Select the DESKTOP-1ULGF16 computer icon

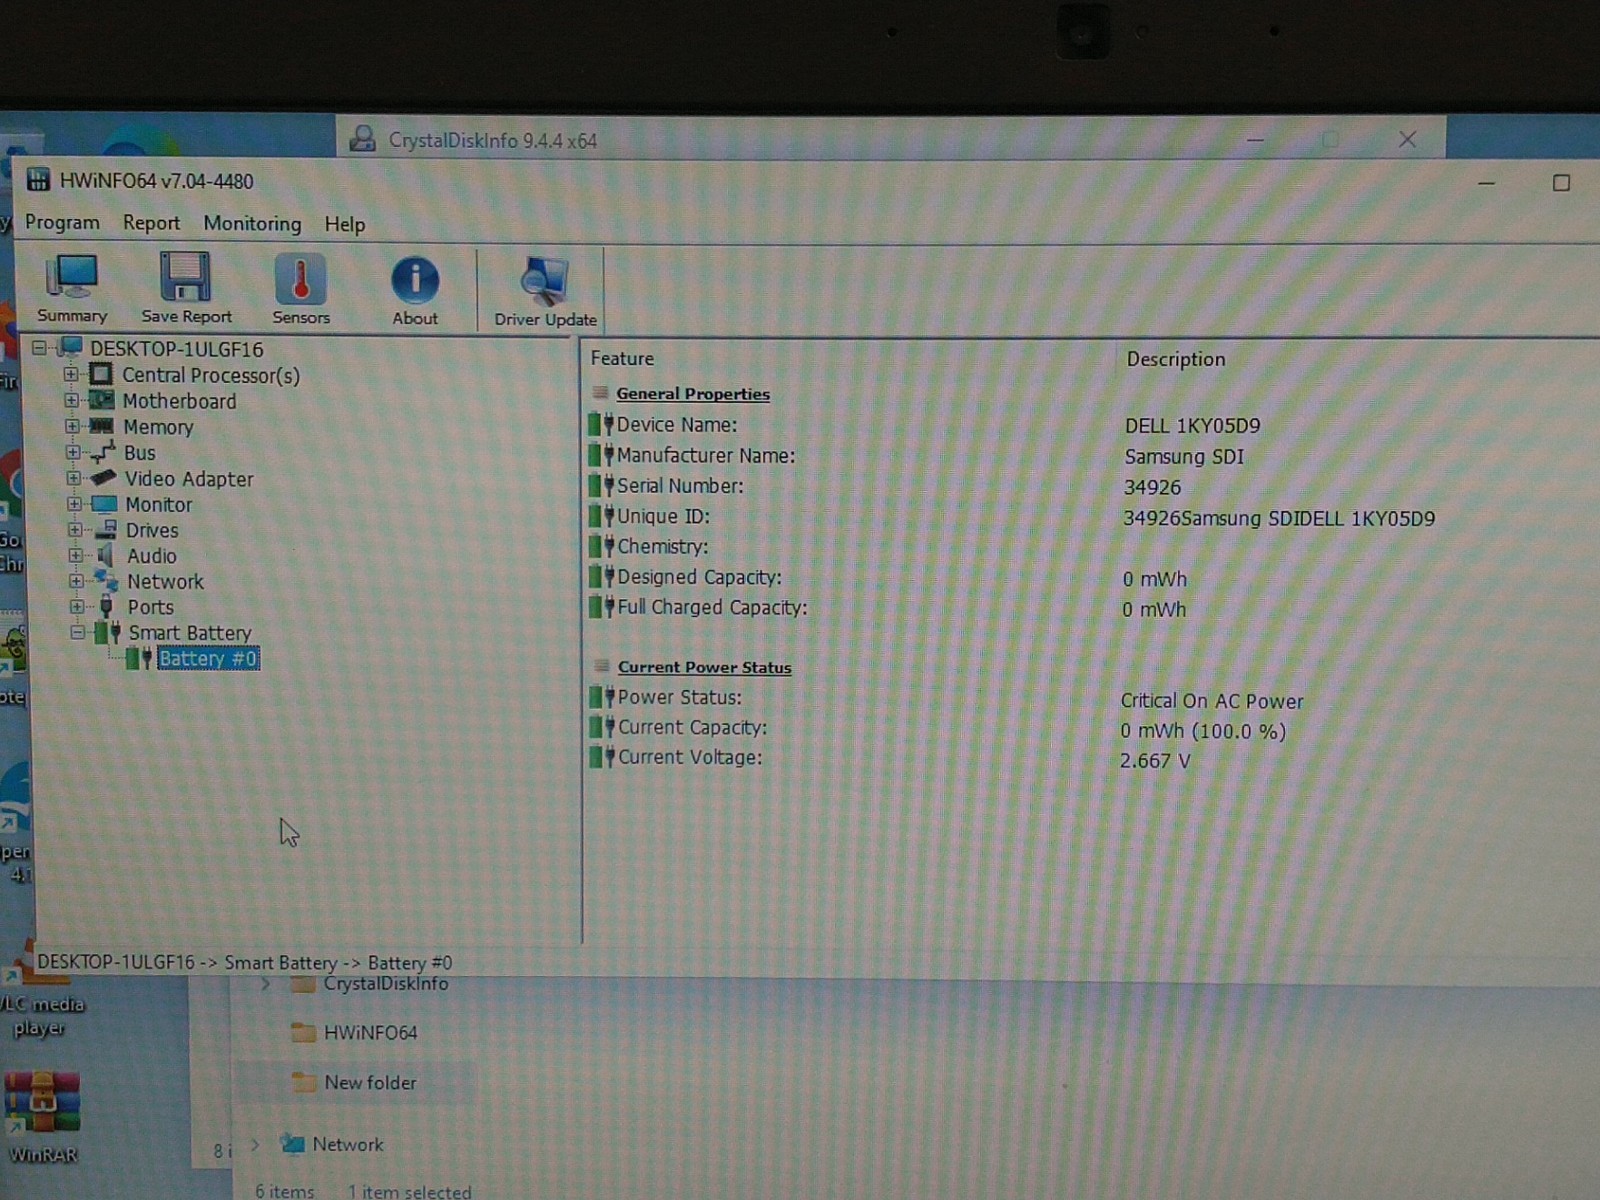(70, 348)
